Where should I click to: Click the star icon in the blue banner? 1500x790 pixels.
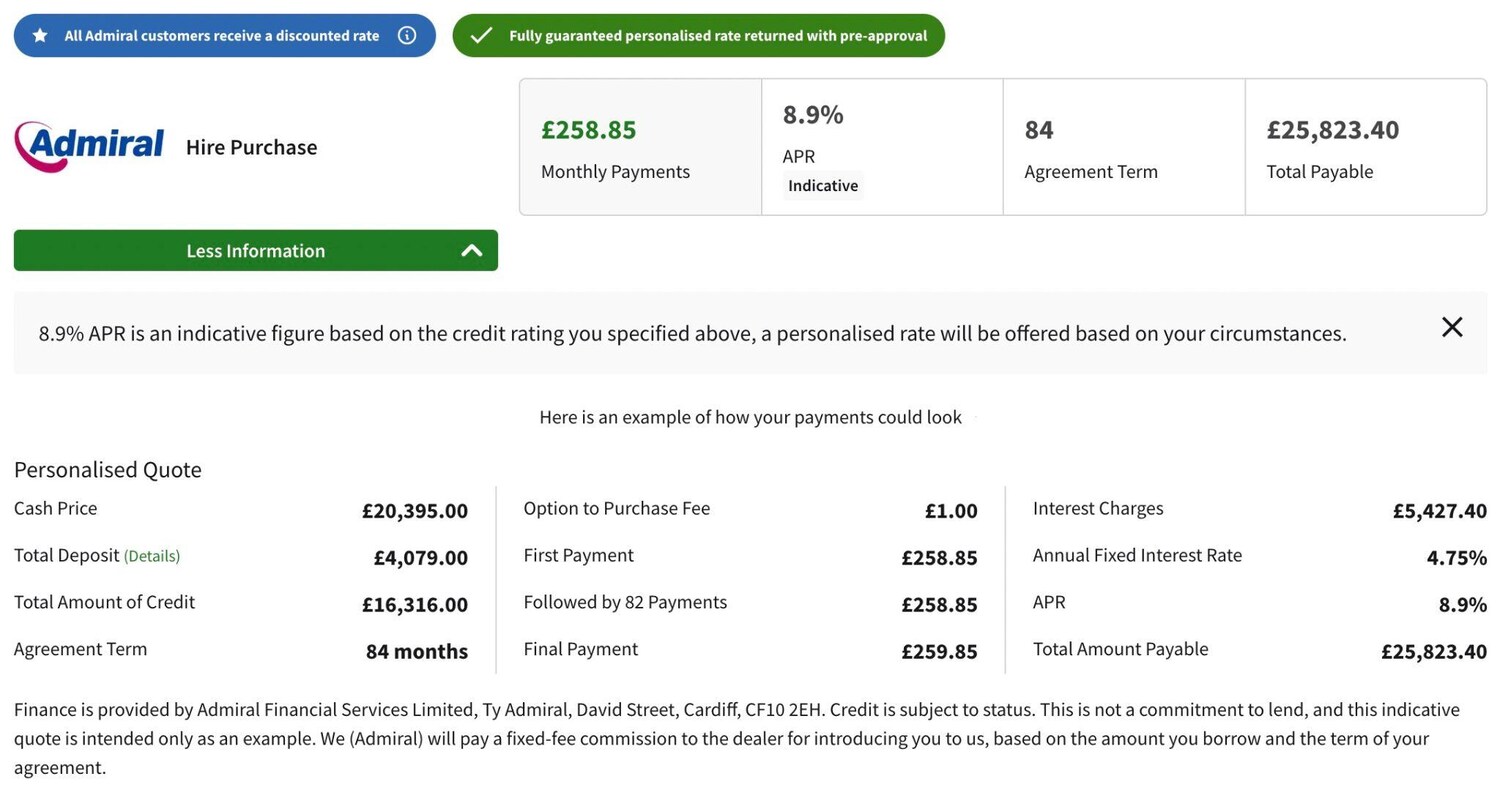[40, 36]
